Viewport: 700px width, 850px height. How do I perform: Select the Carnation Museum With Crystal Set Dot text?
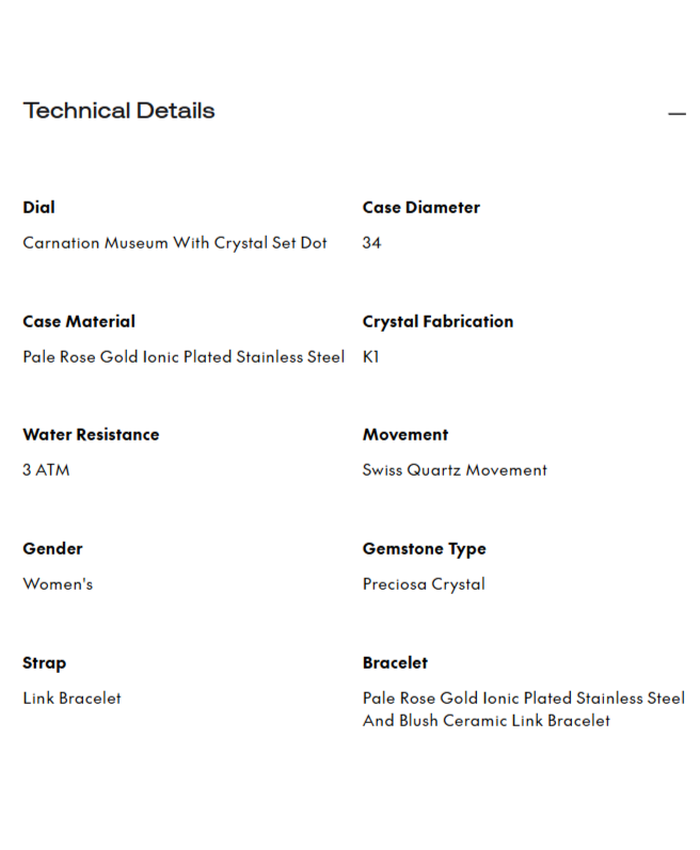(x=175, y=243)
